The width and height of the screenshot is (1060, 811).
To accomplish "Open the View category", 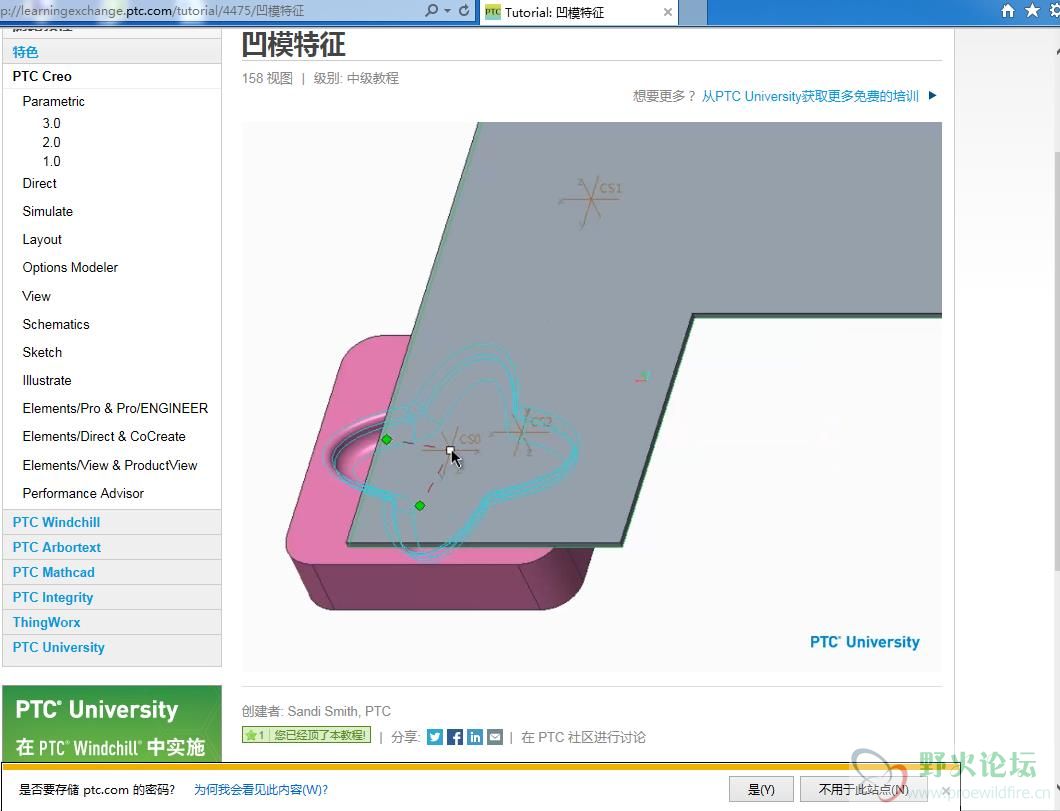I will [x=37, y=296].
